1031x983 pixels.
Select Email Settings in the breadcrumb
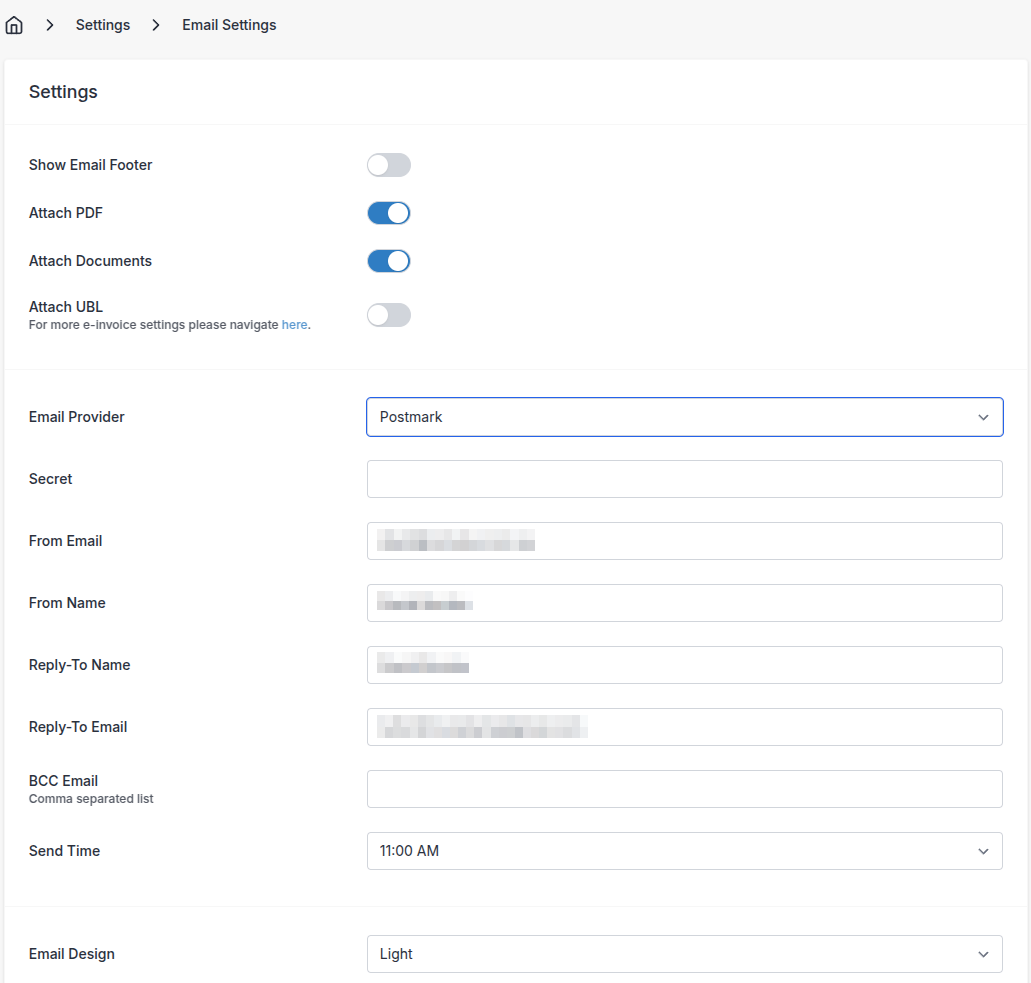click(x=228, y=24)
